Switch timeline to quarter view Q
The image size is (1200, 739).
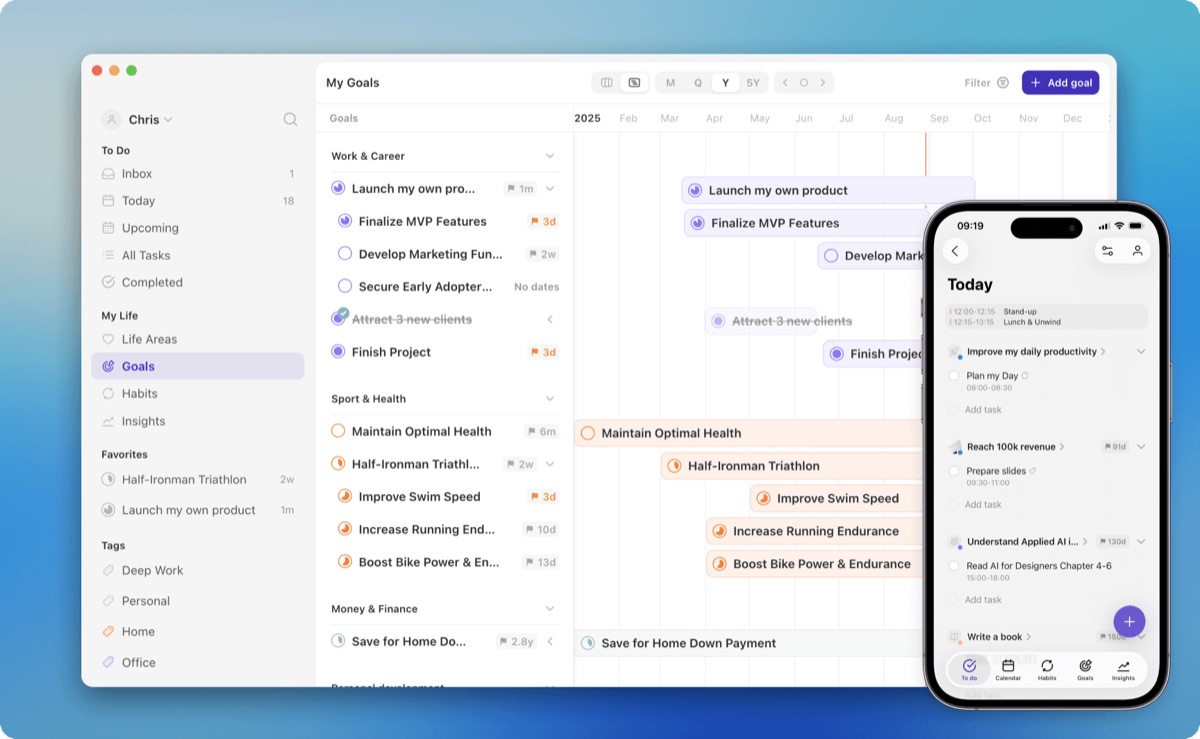coord(698,83)
